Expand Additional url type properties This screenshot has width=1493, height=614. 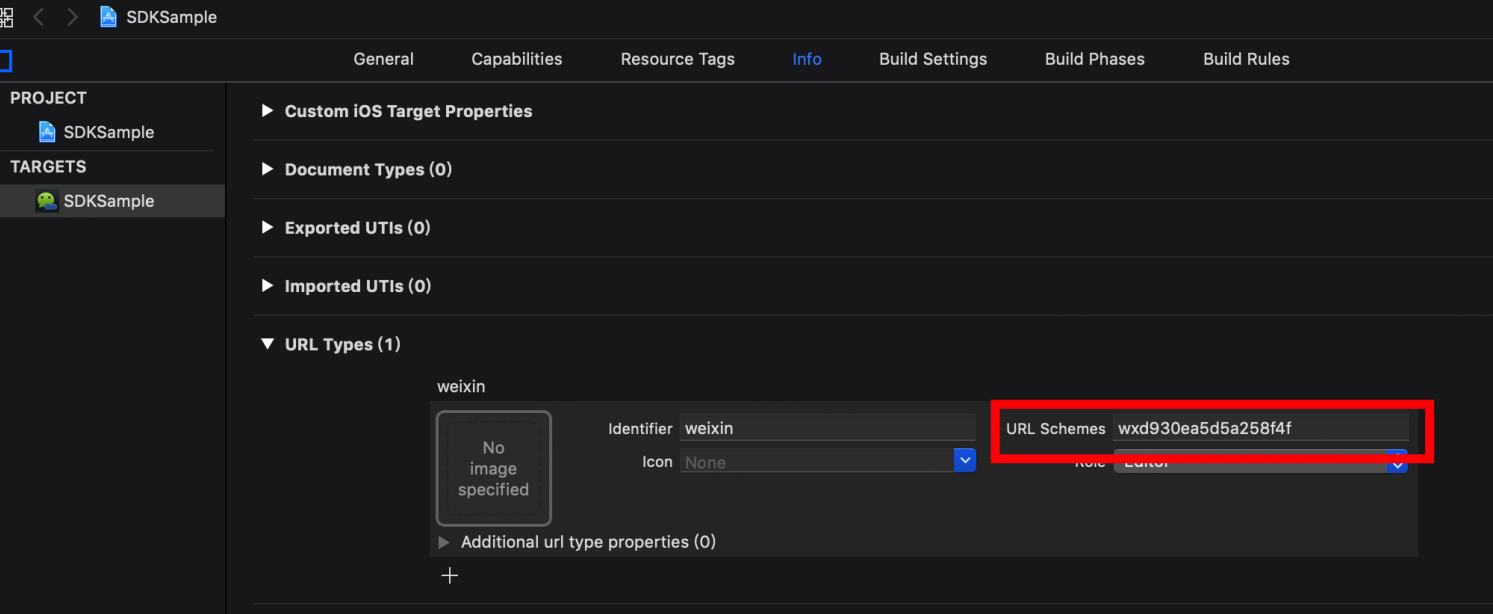[x=444, y=542]
